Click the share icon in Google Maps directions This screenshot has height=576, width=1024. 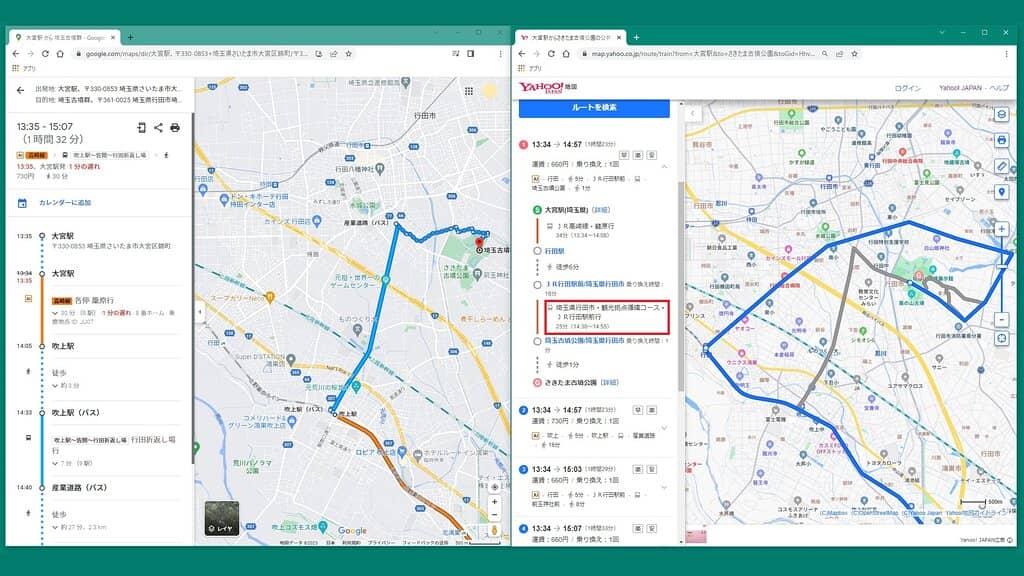click(x=158, y=128)
